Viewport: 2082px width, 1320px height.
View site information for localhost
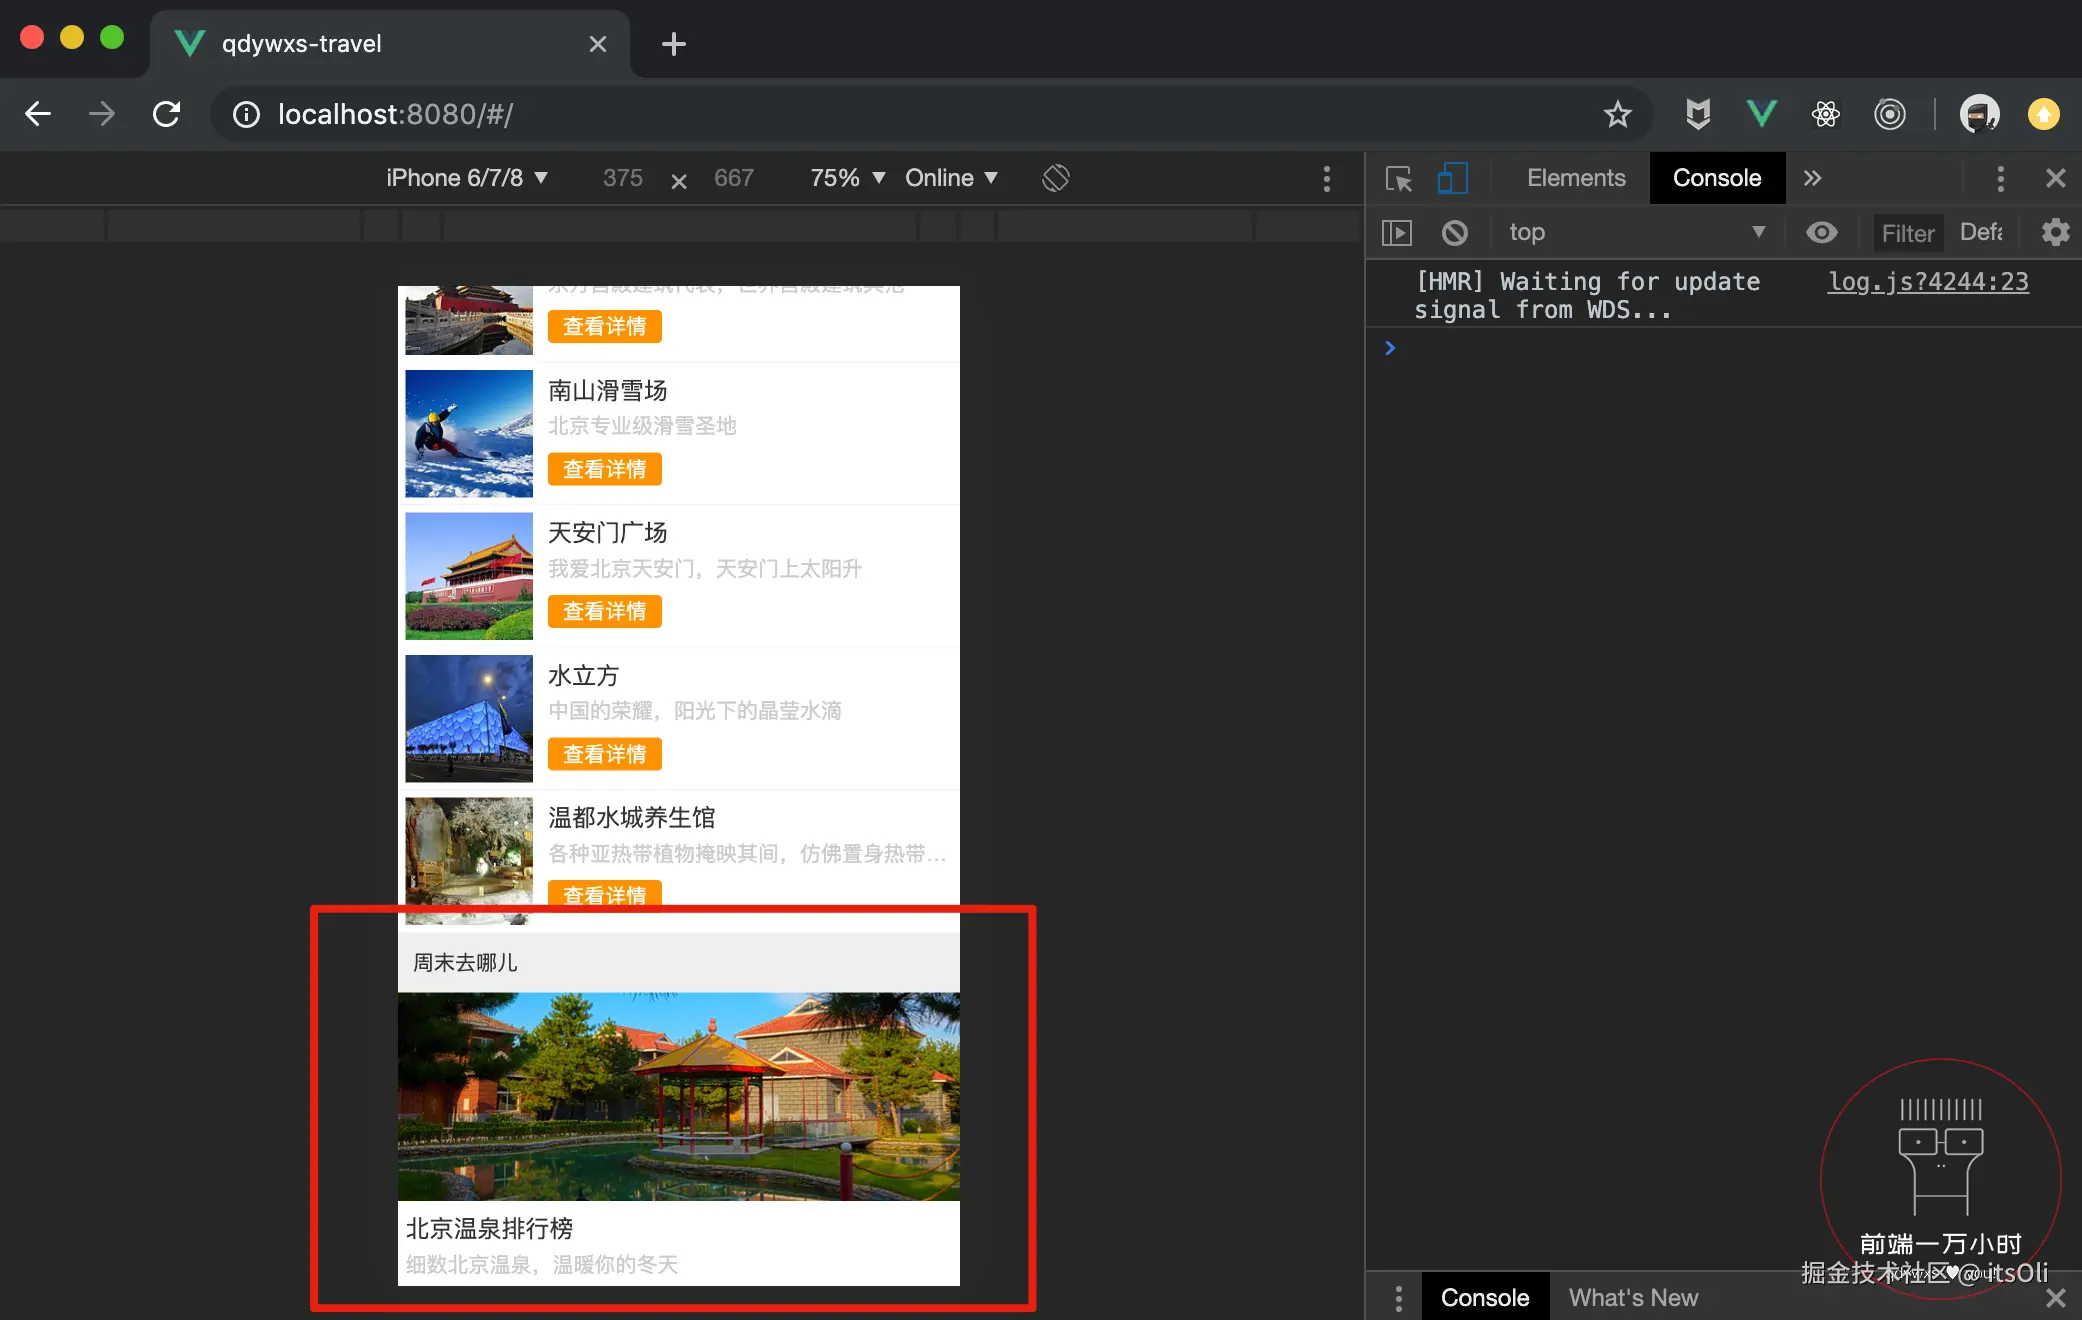[246, 115]
